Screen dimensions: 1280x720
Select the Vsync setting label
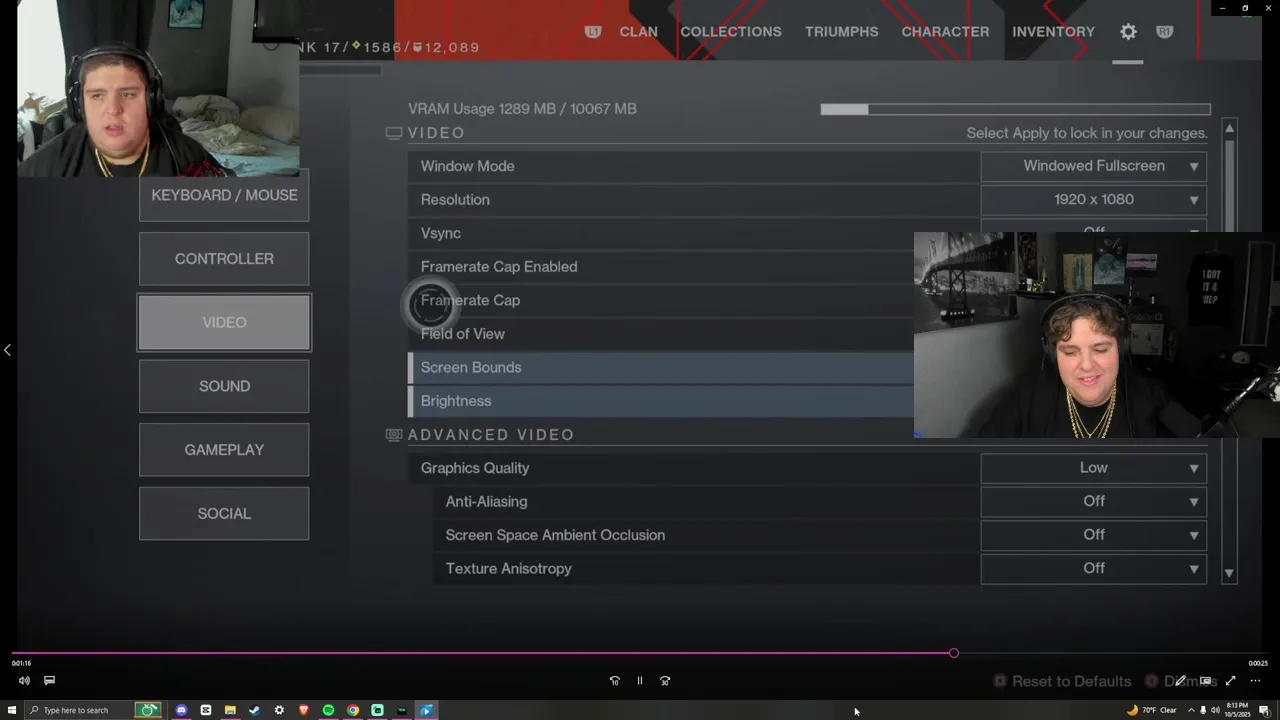coord(441,233)
